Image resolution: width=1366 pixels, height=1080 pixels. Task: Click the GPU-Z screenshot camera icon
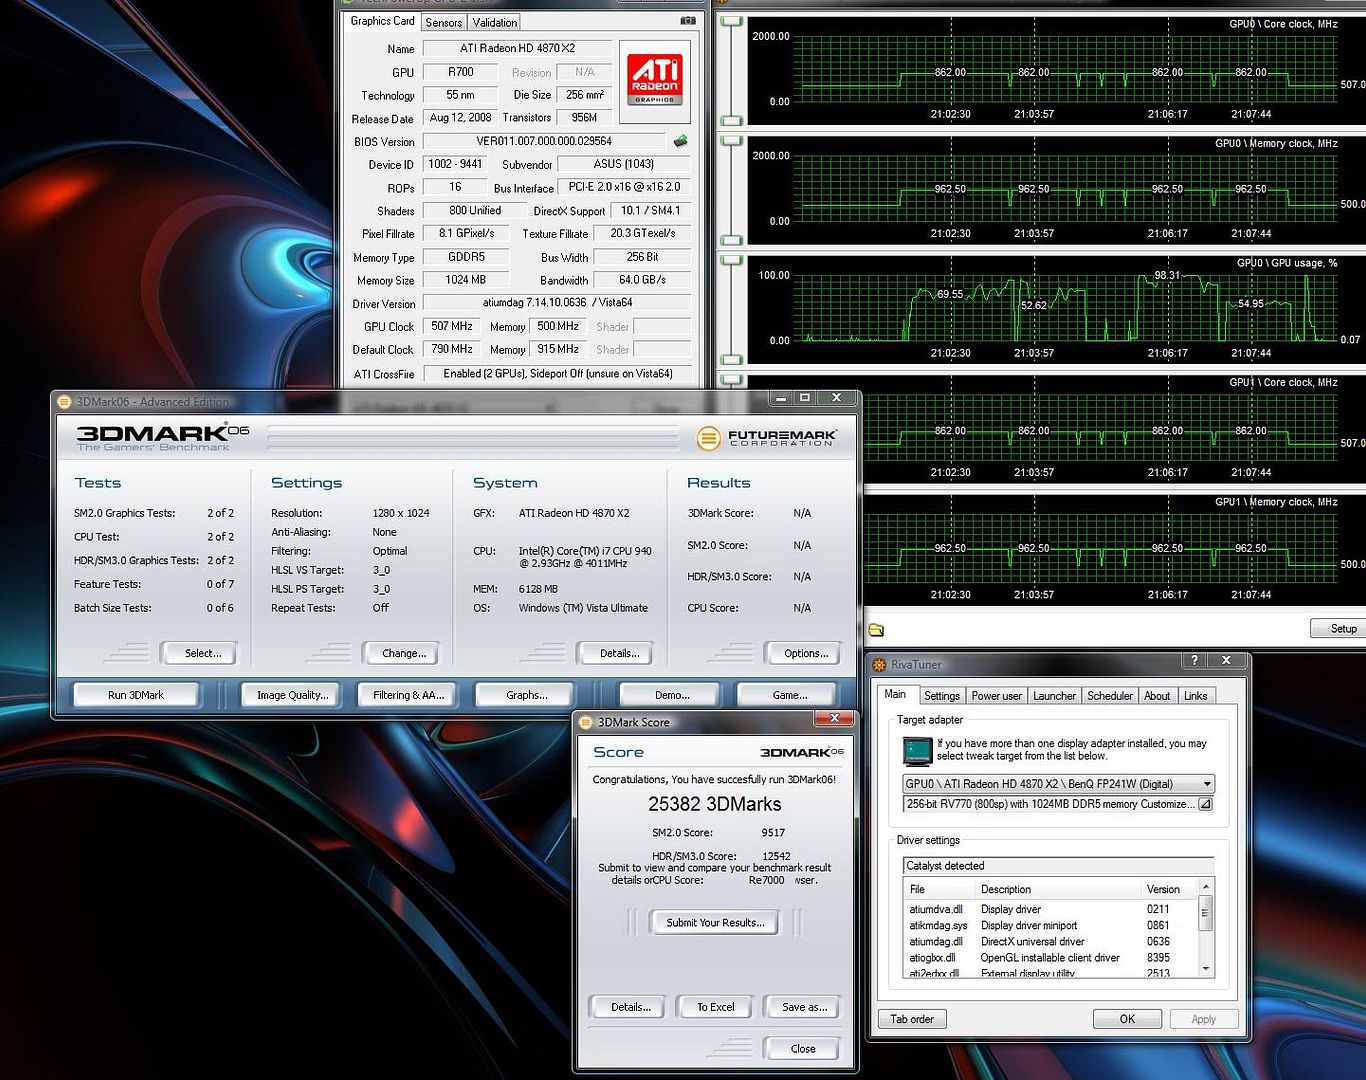click(688, 21)
